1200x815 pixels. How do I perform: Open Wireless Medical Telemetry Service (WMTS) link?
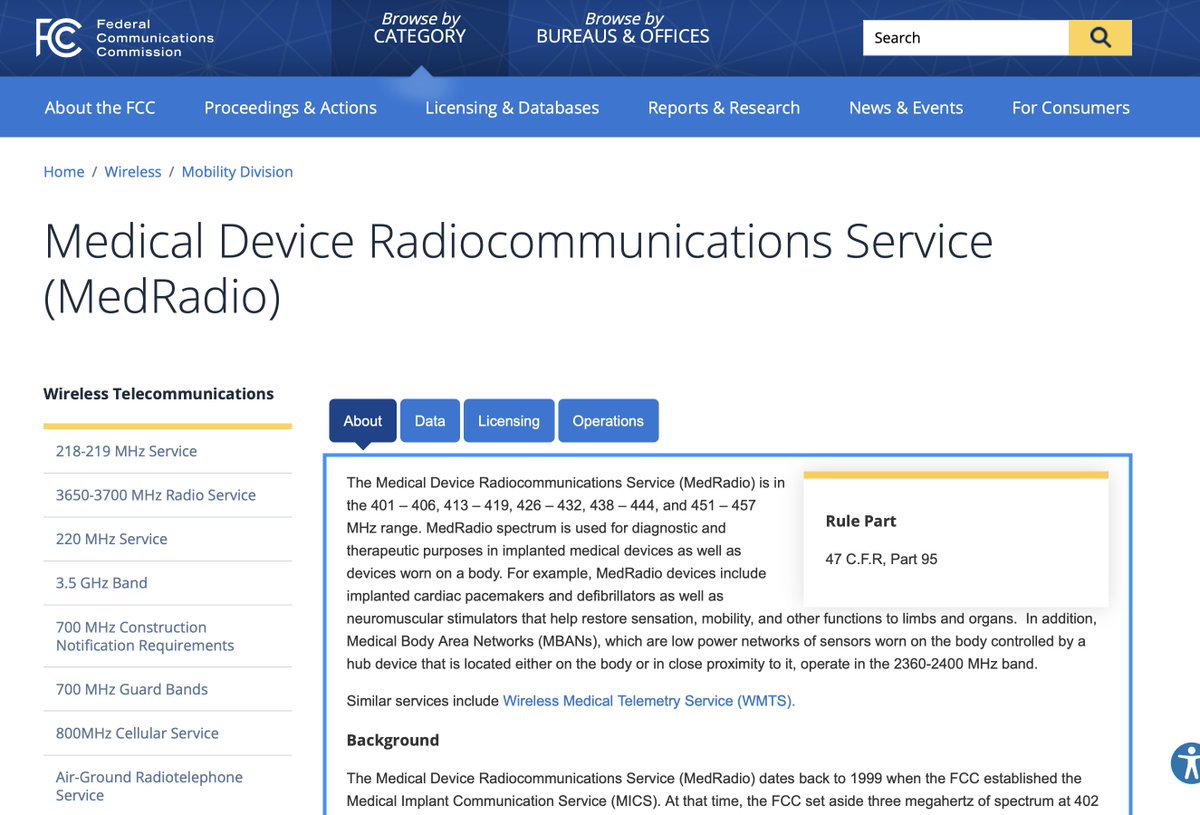point(649,701)
